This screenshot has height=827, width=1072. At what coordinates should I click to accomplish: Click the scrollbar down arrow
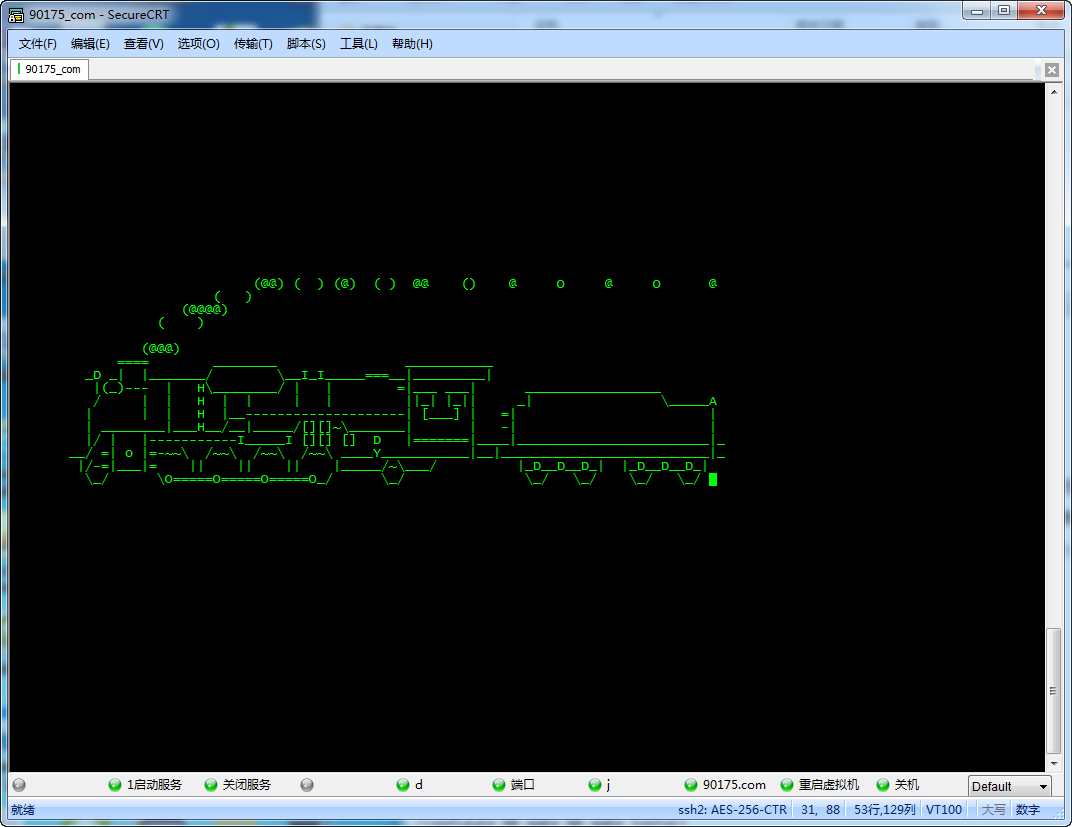(1054, 763)
